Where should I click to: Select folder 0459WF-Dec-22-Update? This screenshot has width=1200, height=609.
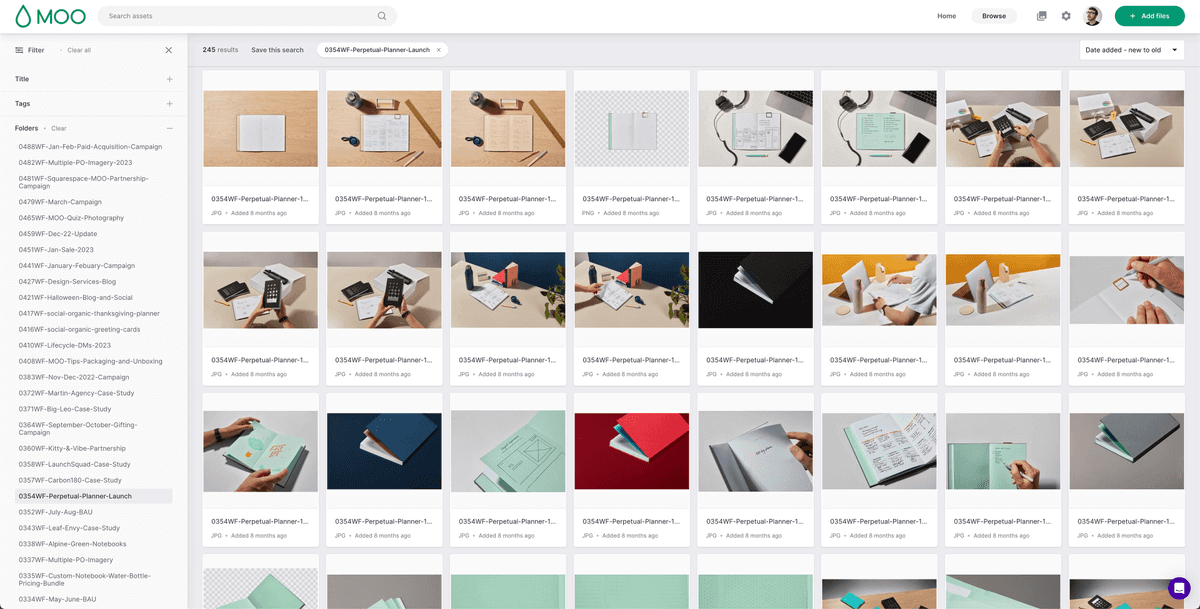pos(58,234)
